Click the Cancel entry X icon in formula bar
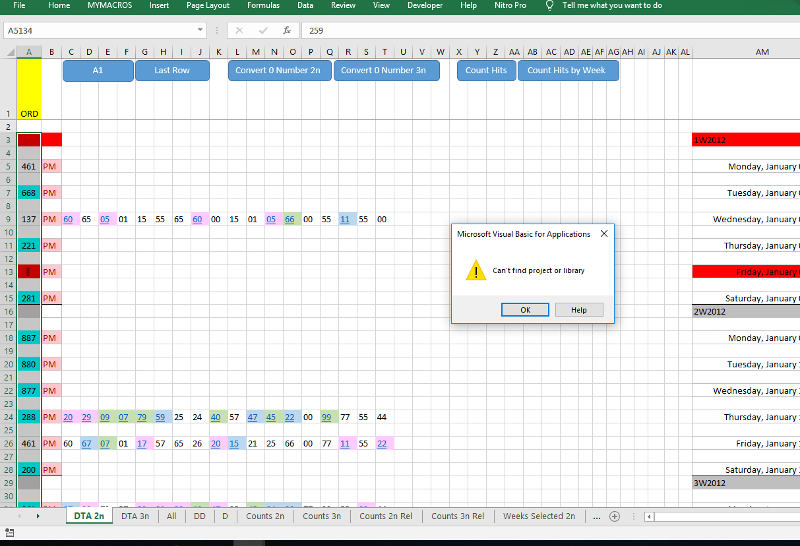 pyautogui.click(x=239, y=31)
